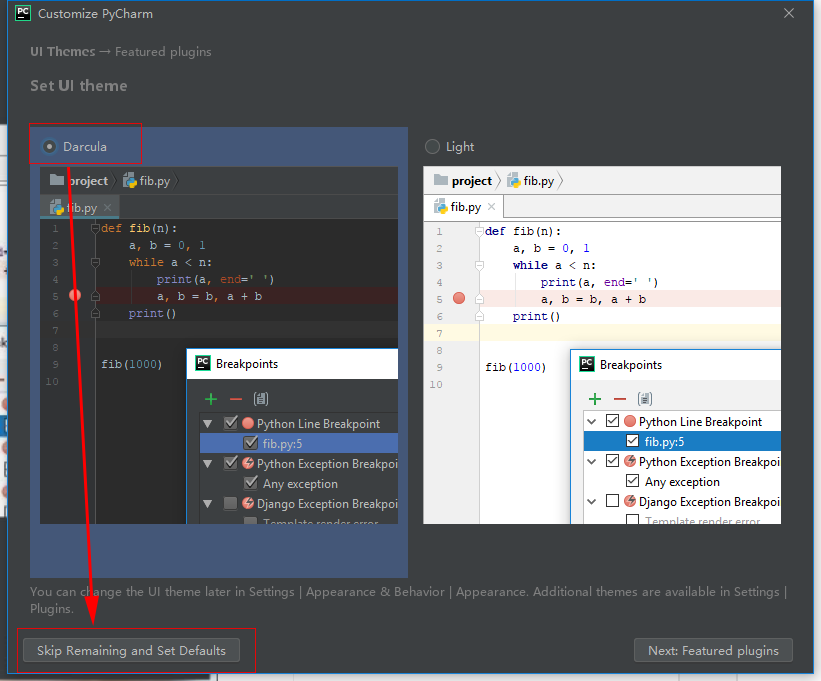The width and height of the screenshot is (821, 681).
Task: Collapse Python Exception Breakpoint node in Darcula preview
Action: point(208,464)
